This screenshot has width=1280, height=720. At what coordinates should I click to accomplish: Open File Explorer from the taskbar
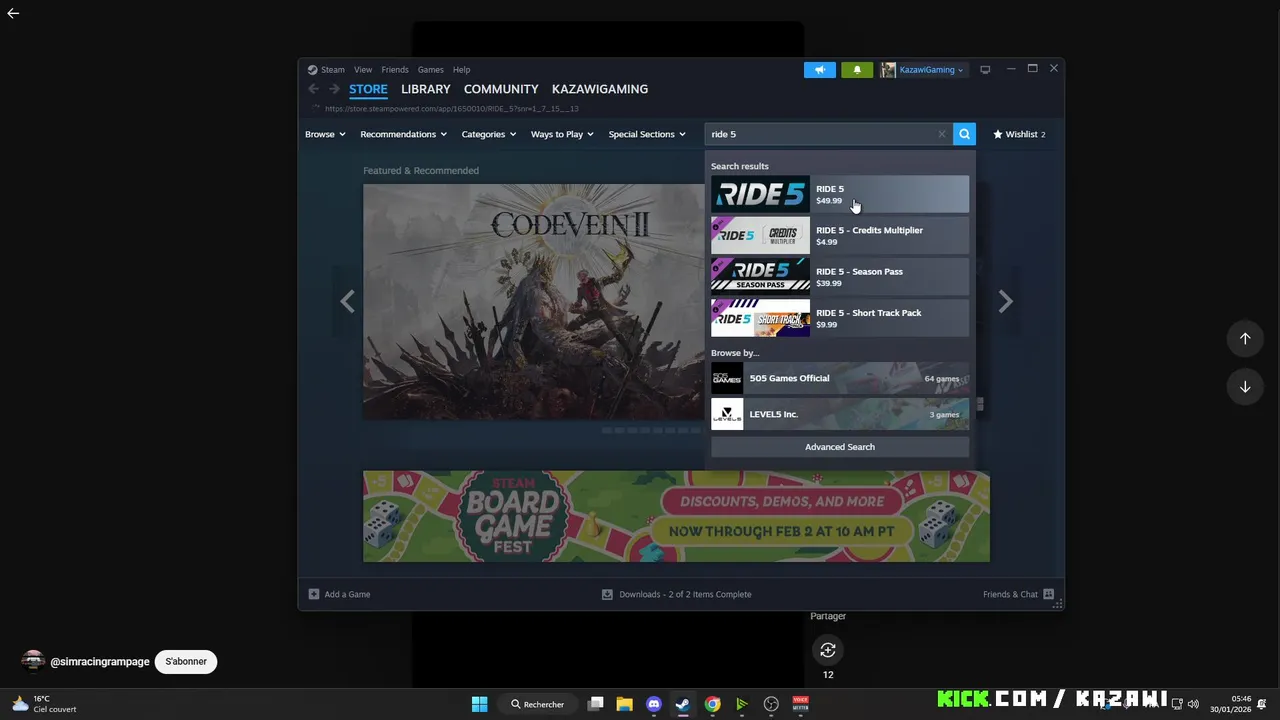click(x=625, y=704)
